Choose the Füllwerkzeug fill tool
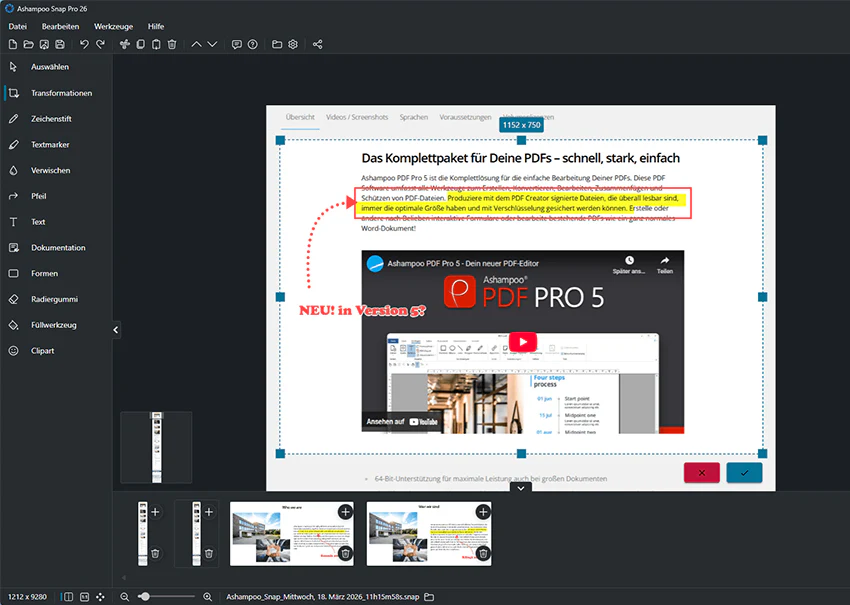Viewport: 850px width, 605px height. point(56,325)
